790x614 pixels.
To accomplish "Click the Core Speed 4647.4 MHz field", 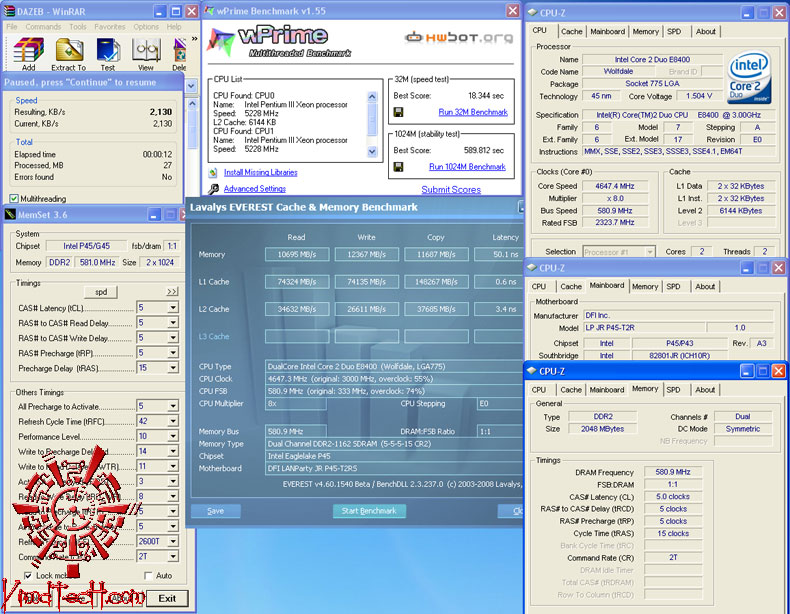I will pos(614,186).
